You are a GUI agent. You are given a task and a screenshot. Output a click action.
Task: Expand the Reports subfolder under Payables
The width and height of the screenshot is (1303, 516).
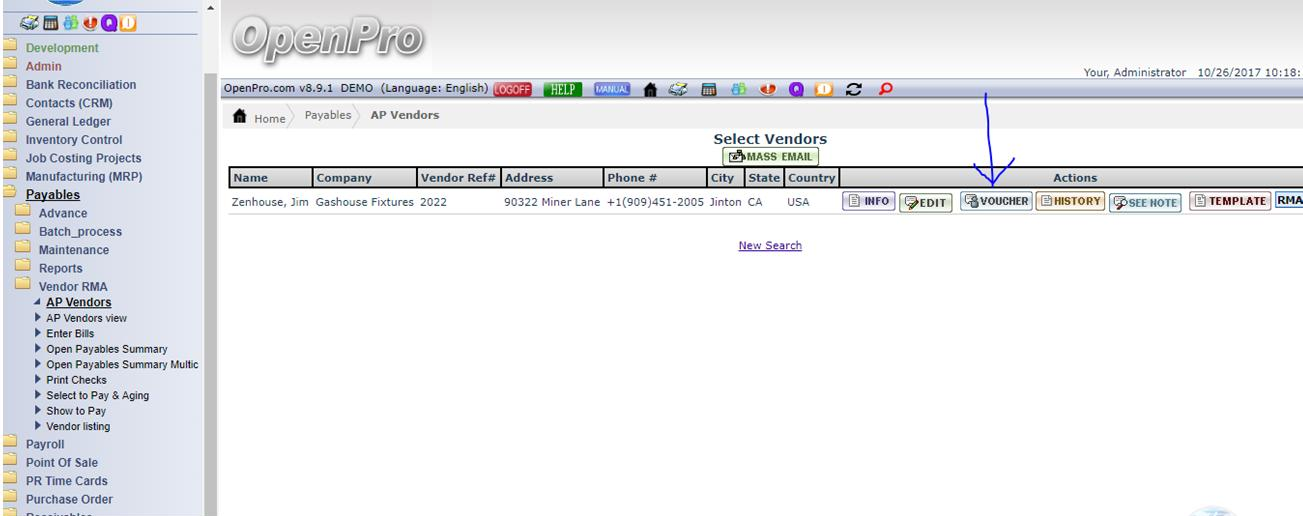click(x=60, y=268)
